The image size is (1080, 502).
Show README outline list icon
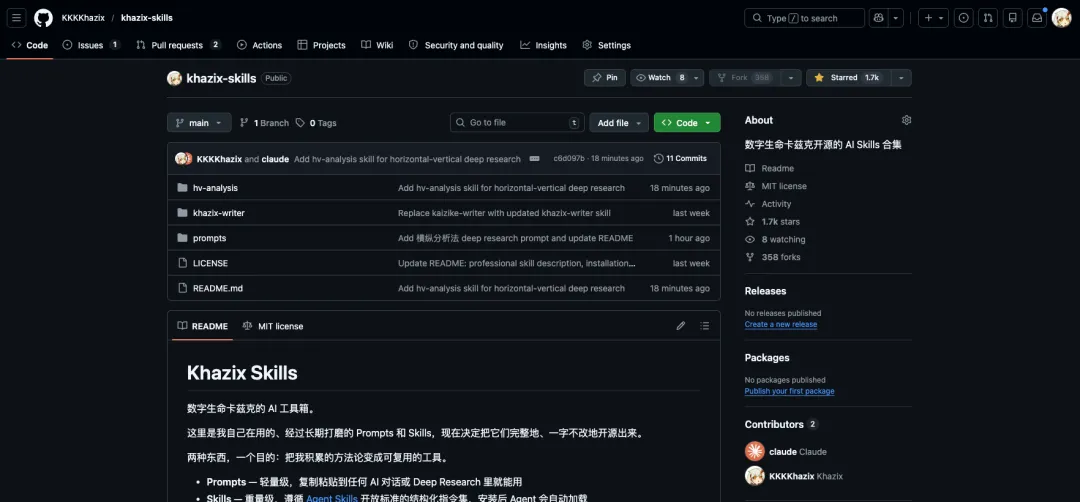[705, 326]
